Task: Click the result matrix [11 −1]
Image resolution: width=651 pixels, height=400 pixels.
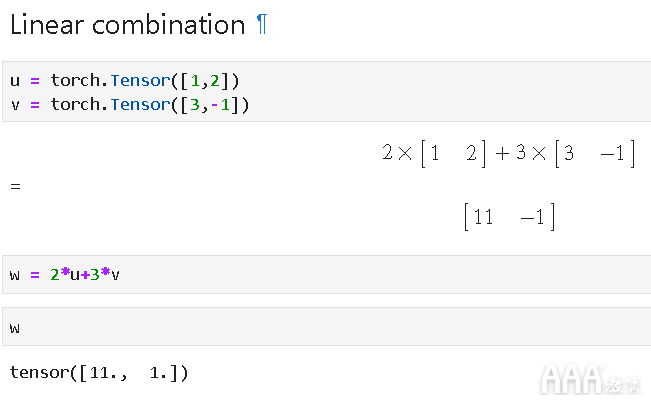Action: click(x=509, y=216)
